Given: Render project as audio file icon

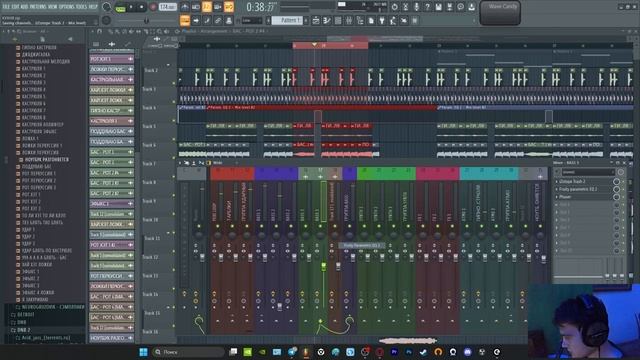Looking at the screenshot, I should [449, 7].
